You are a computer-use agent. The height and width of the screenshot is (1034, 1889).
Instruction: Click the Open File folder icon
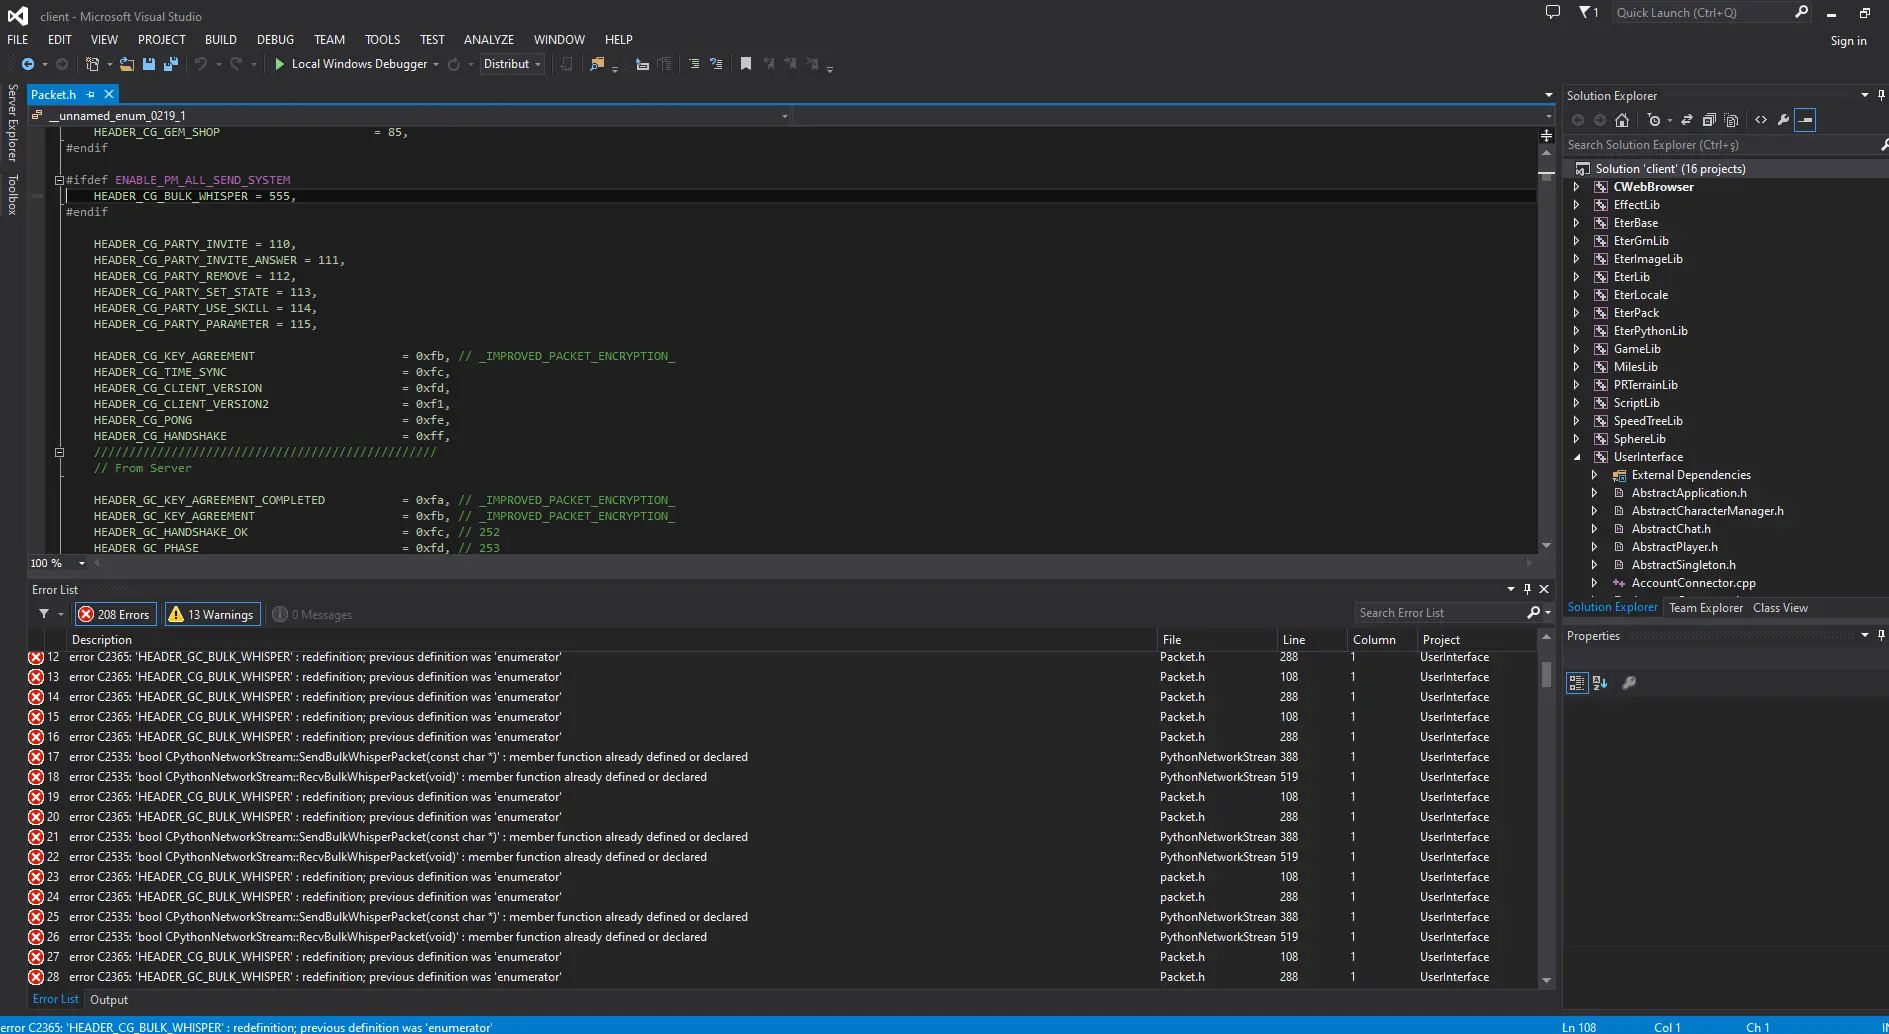[x=127, y=64]
